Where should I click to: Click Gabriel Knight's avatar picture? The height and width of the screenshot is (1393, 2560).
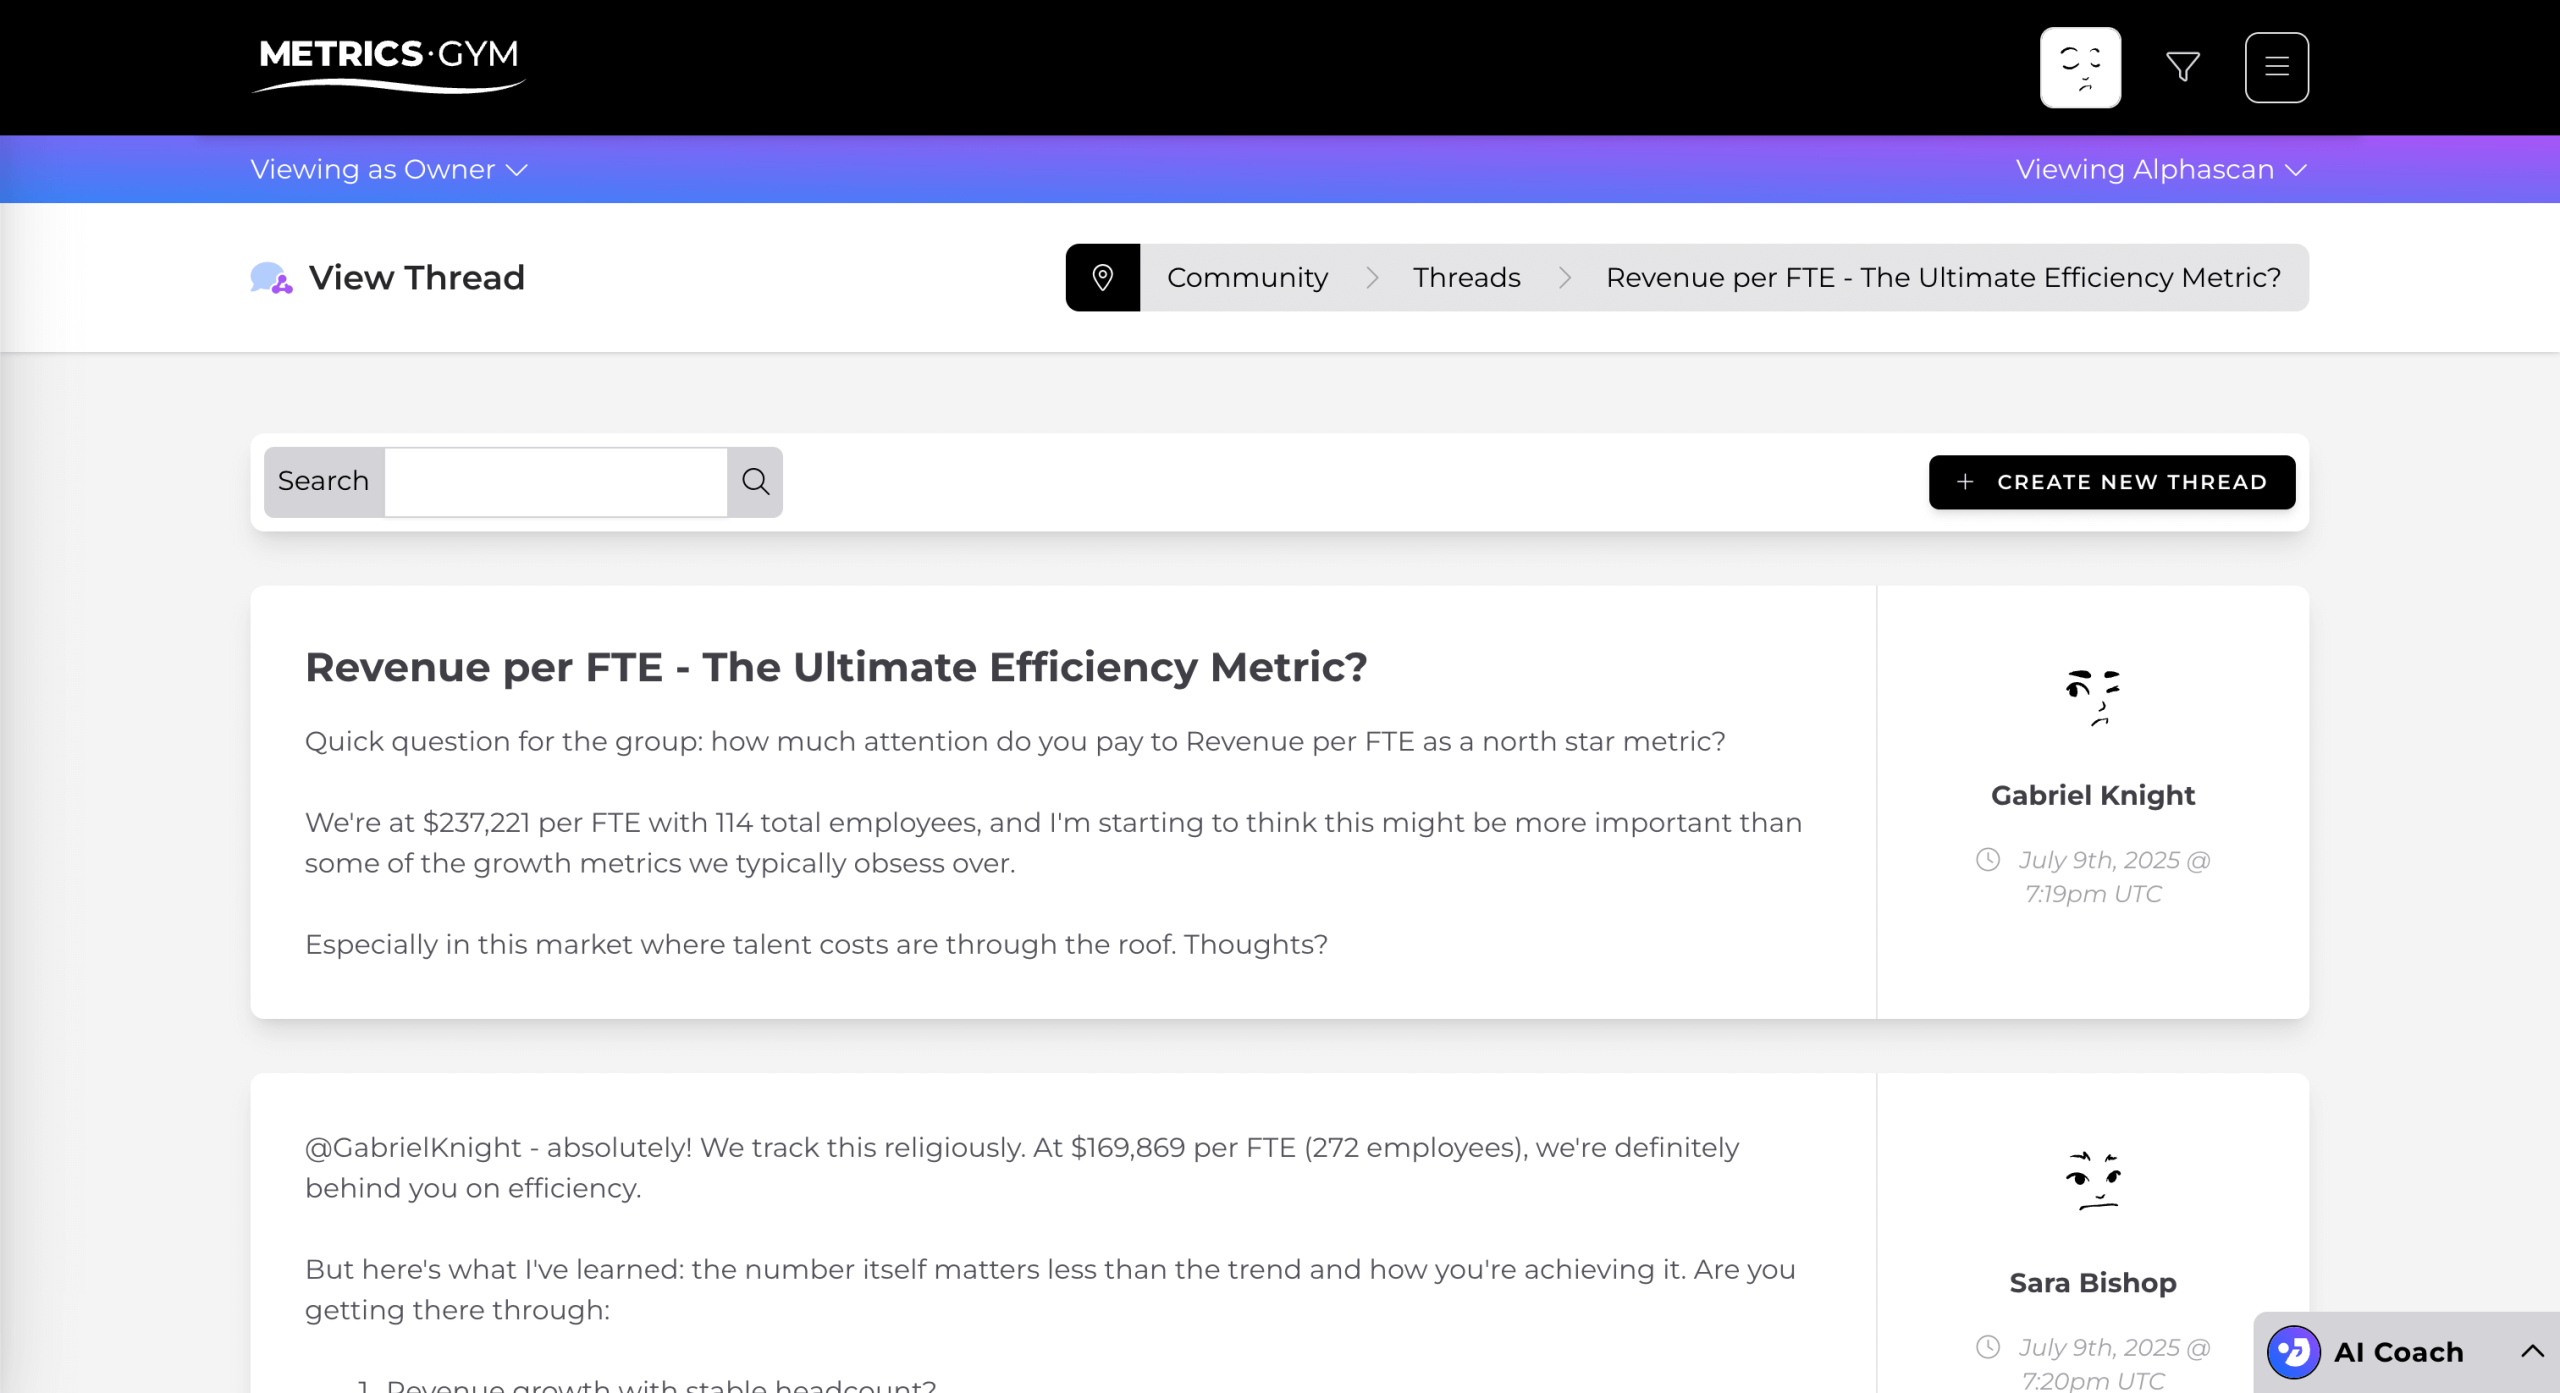coord(2092,697)
